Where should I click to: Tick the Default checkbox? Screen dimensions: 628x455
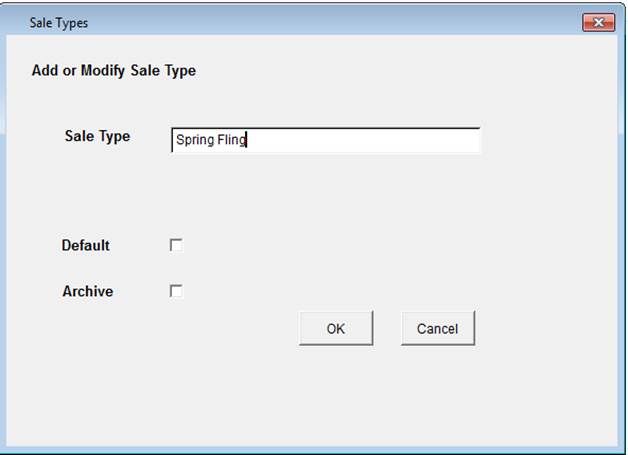[176, 245]
